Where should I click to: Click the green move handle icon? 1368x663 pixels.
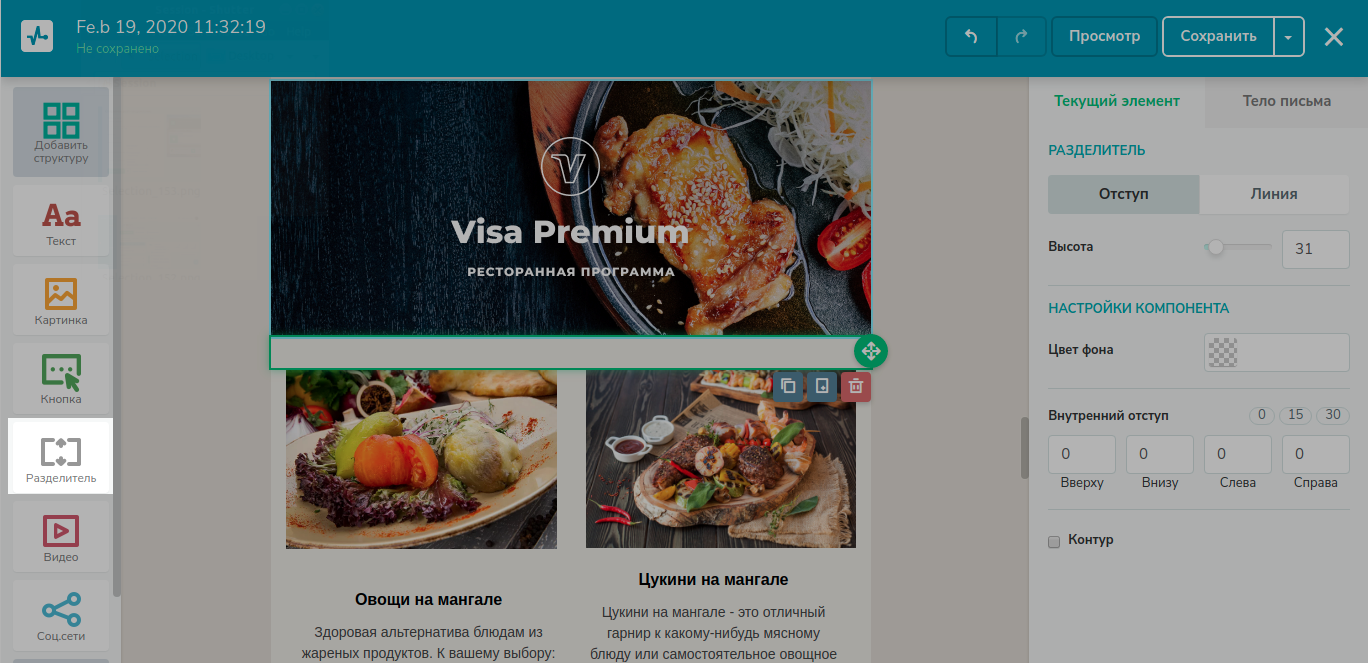pos(870,351)
